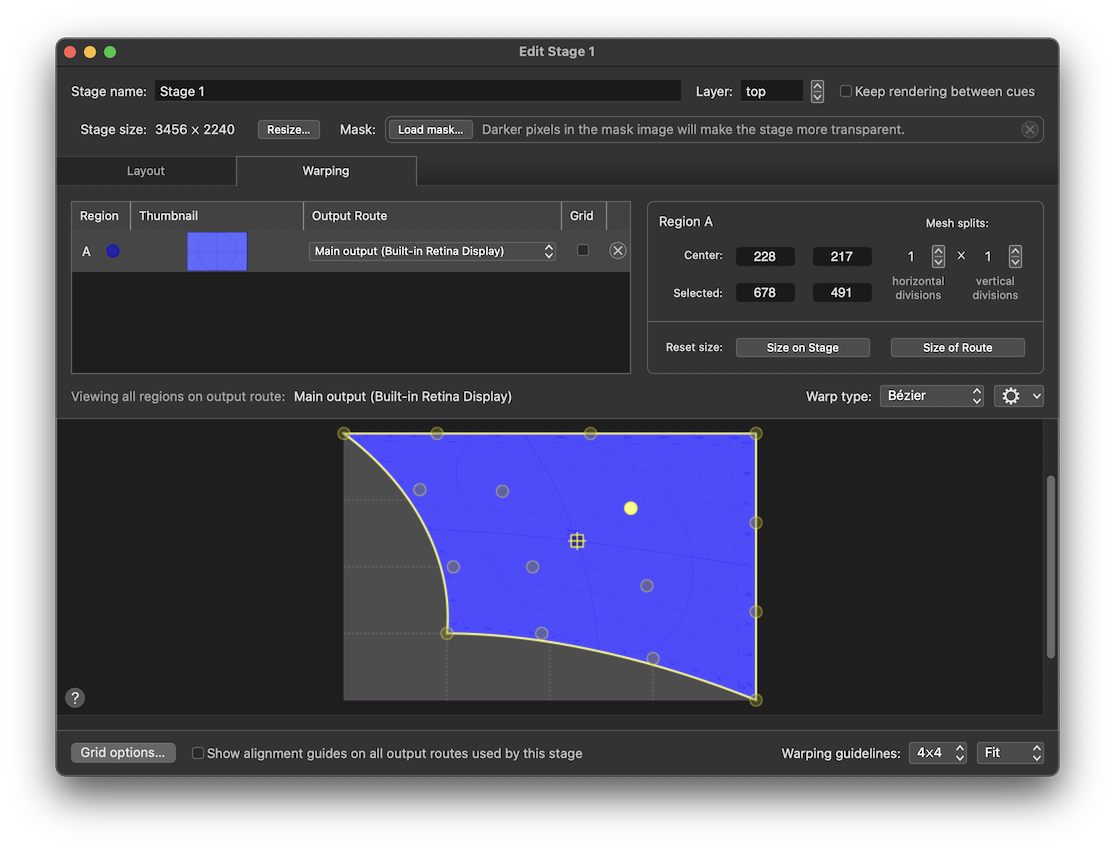The image size is (1115, 850).
Task: Toggle the Grid checkbox for Region A
Action: coord(585,250)
